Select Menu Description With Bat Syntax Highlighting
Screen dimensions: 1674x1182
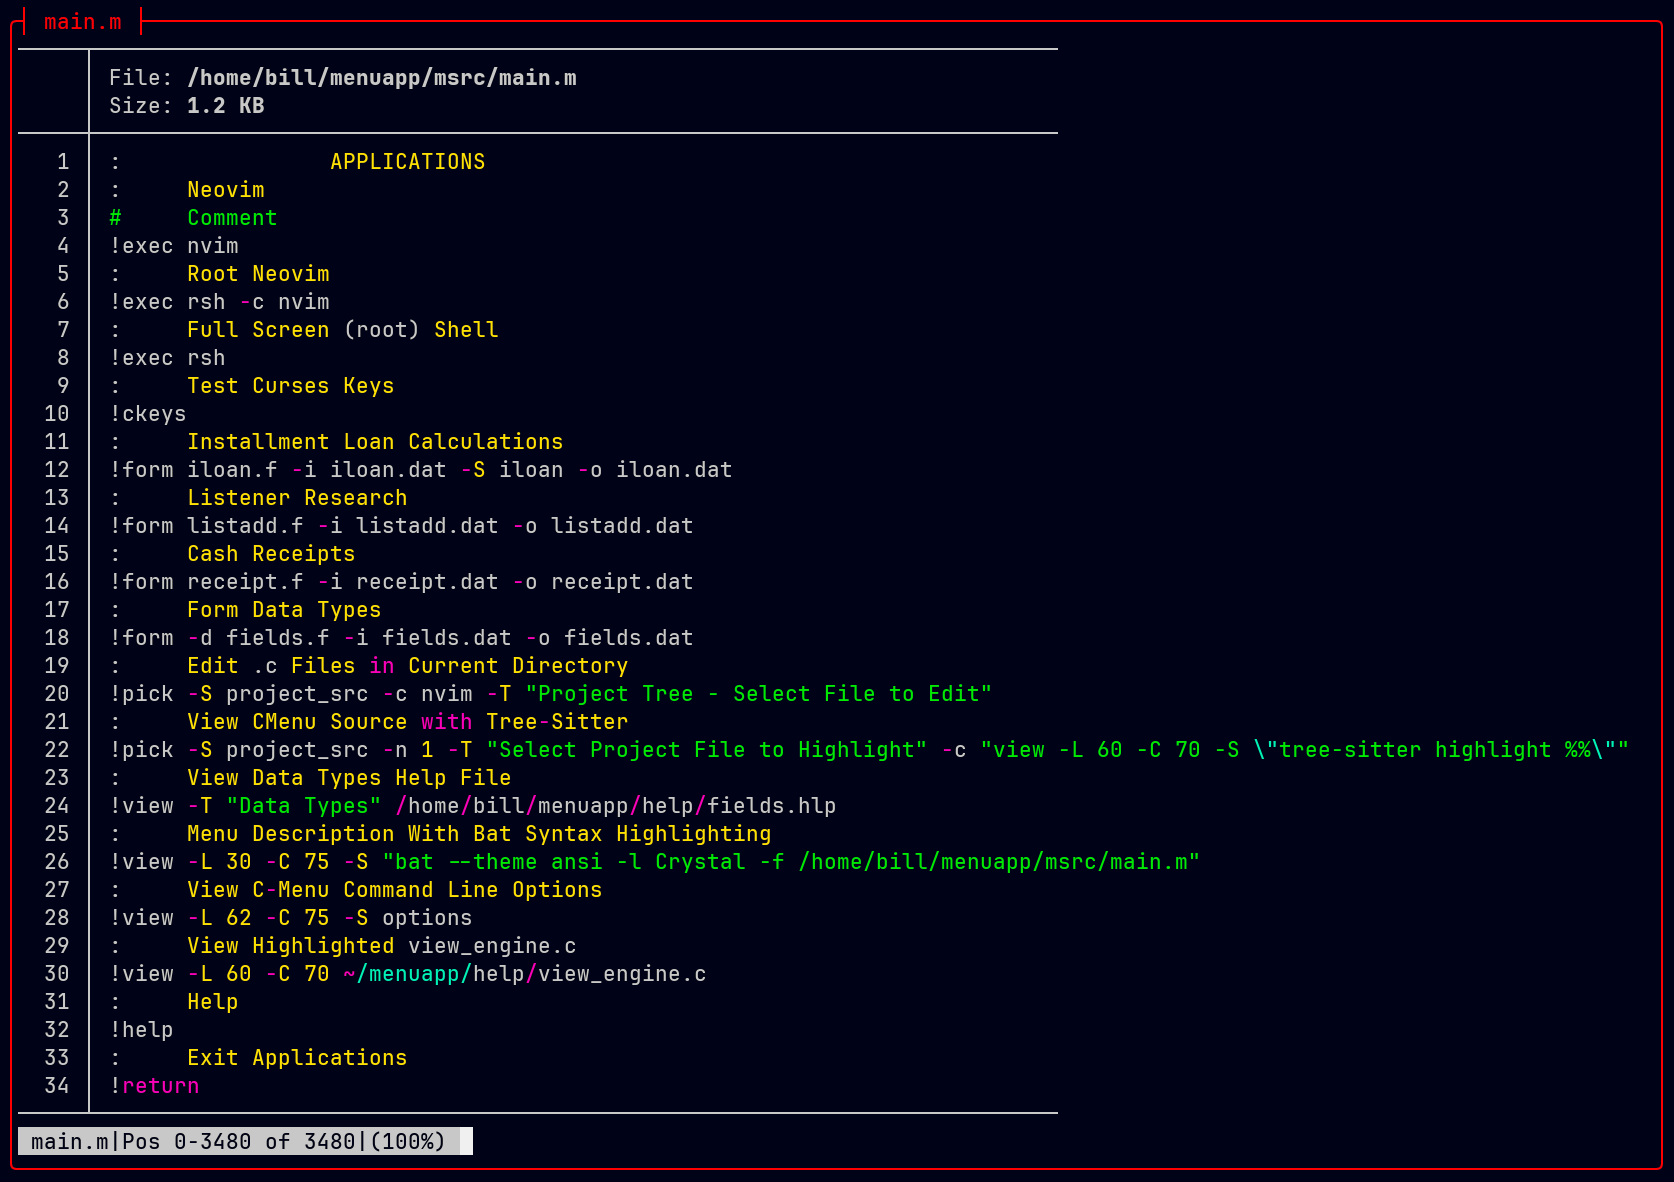tap(478, 834)
